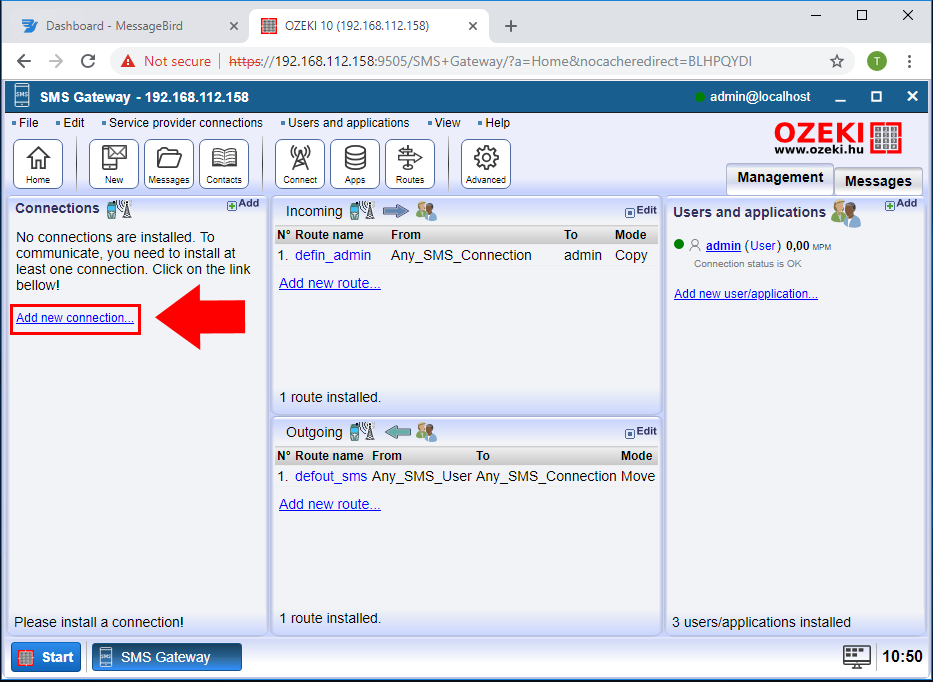Click the desktop monitor icon in taskbar

tap(857, 657)
